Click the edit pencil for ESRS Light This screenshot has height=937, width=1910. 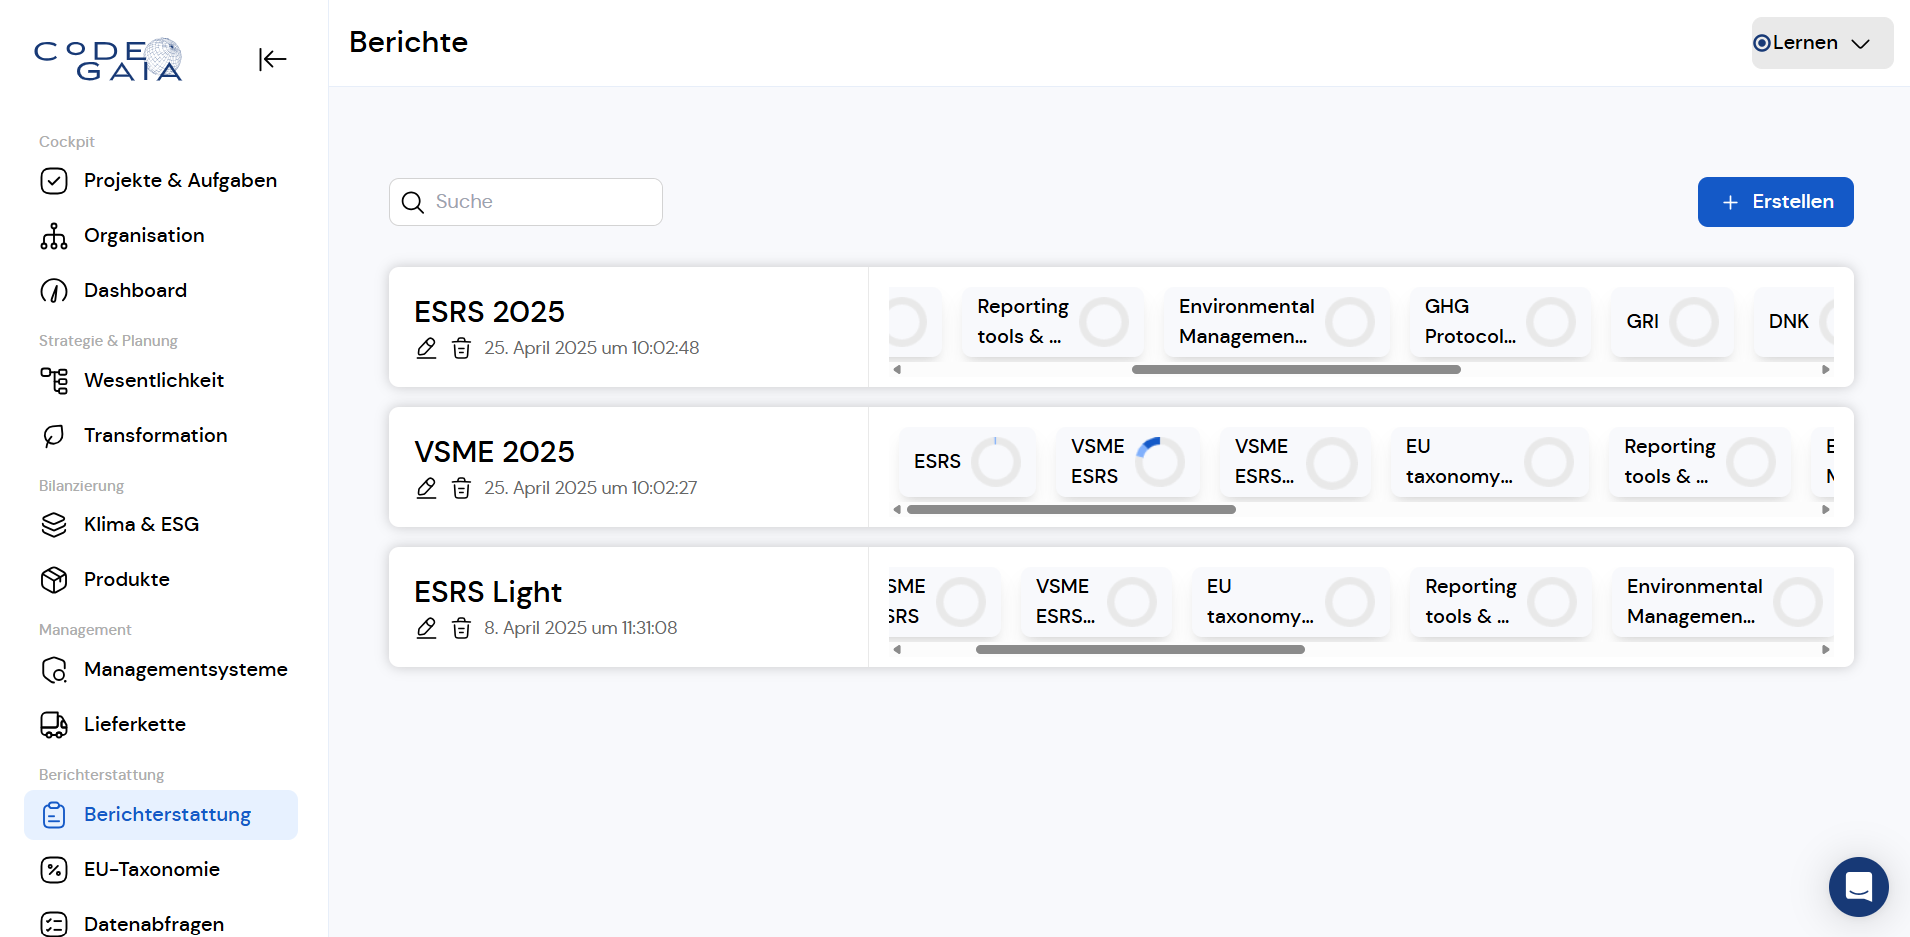tap(426, 628)
